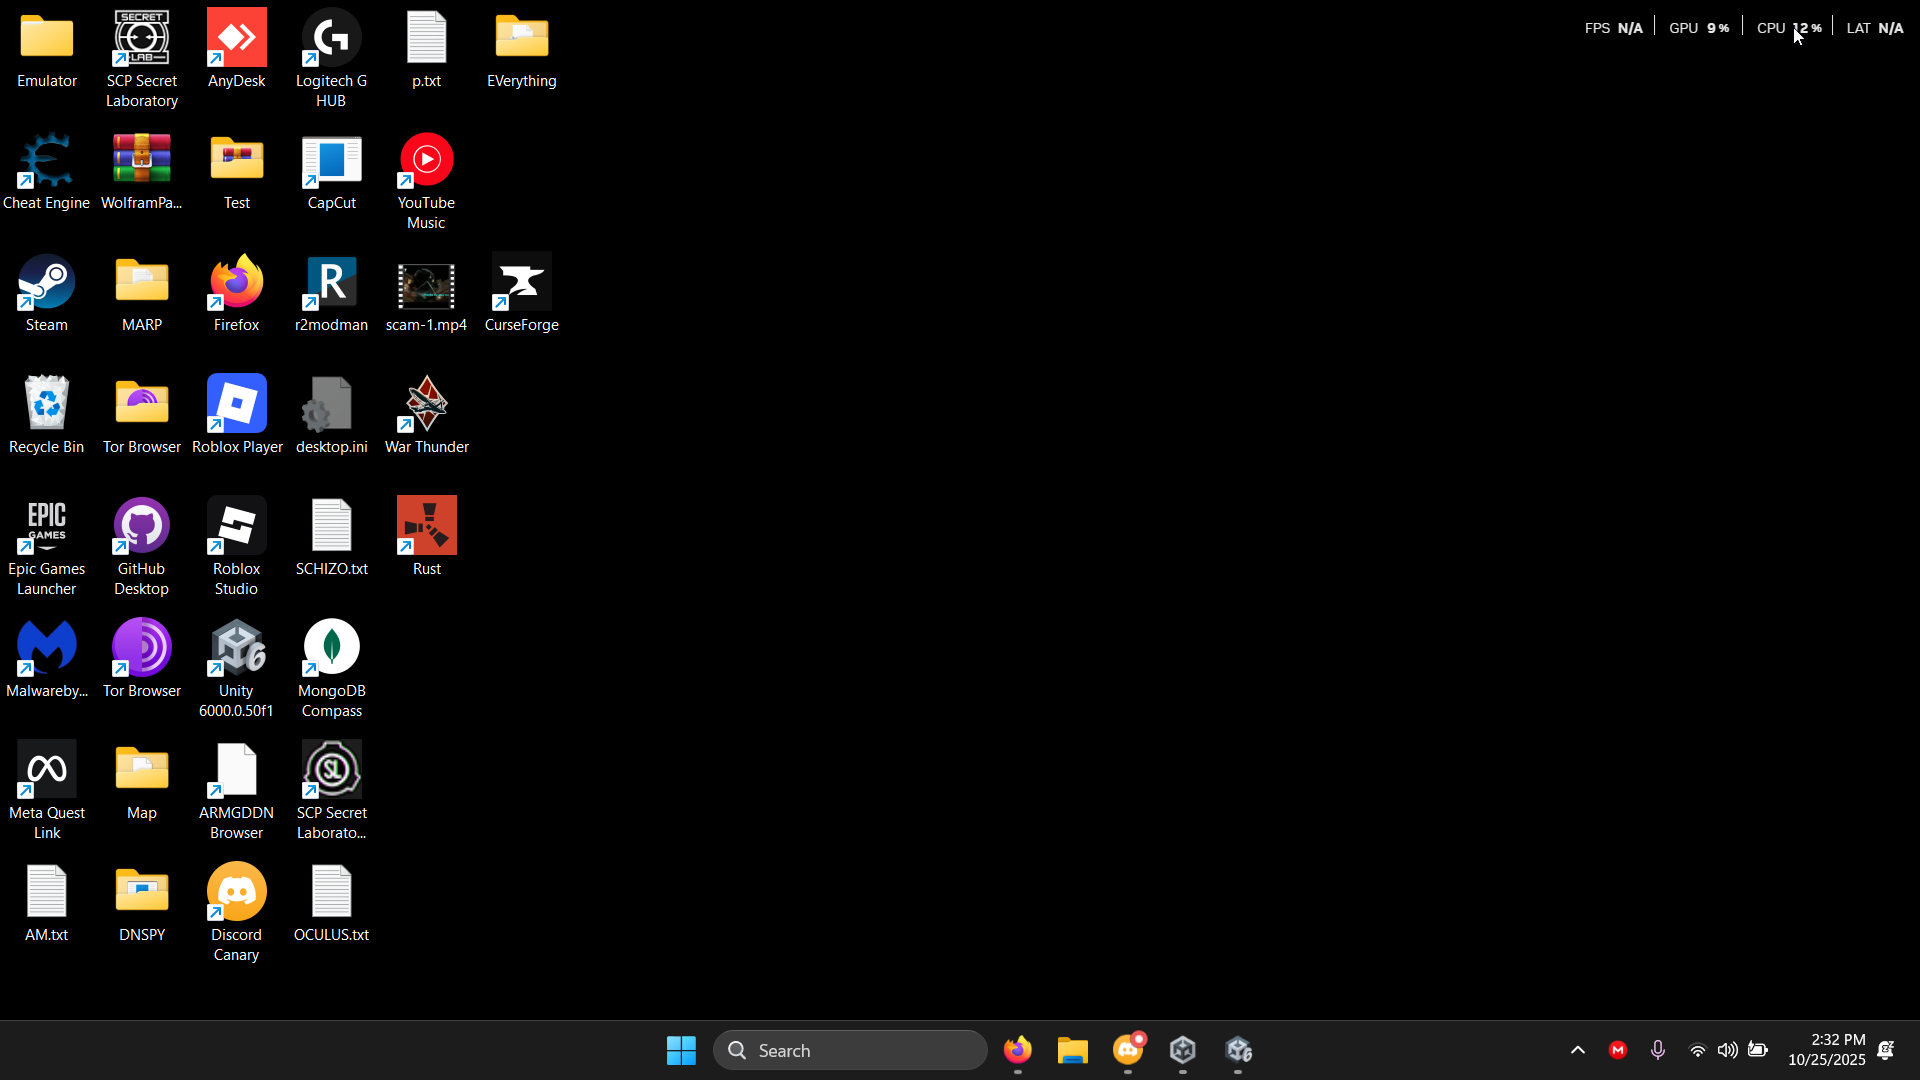
Task: Click the microphone tray icon
Action: coord(1658,1050)
